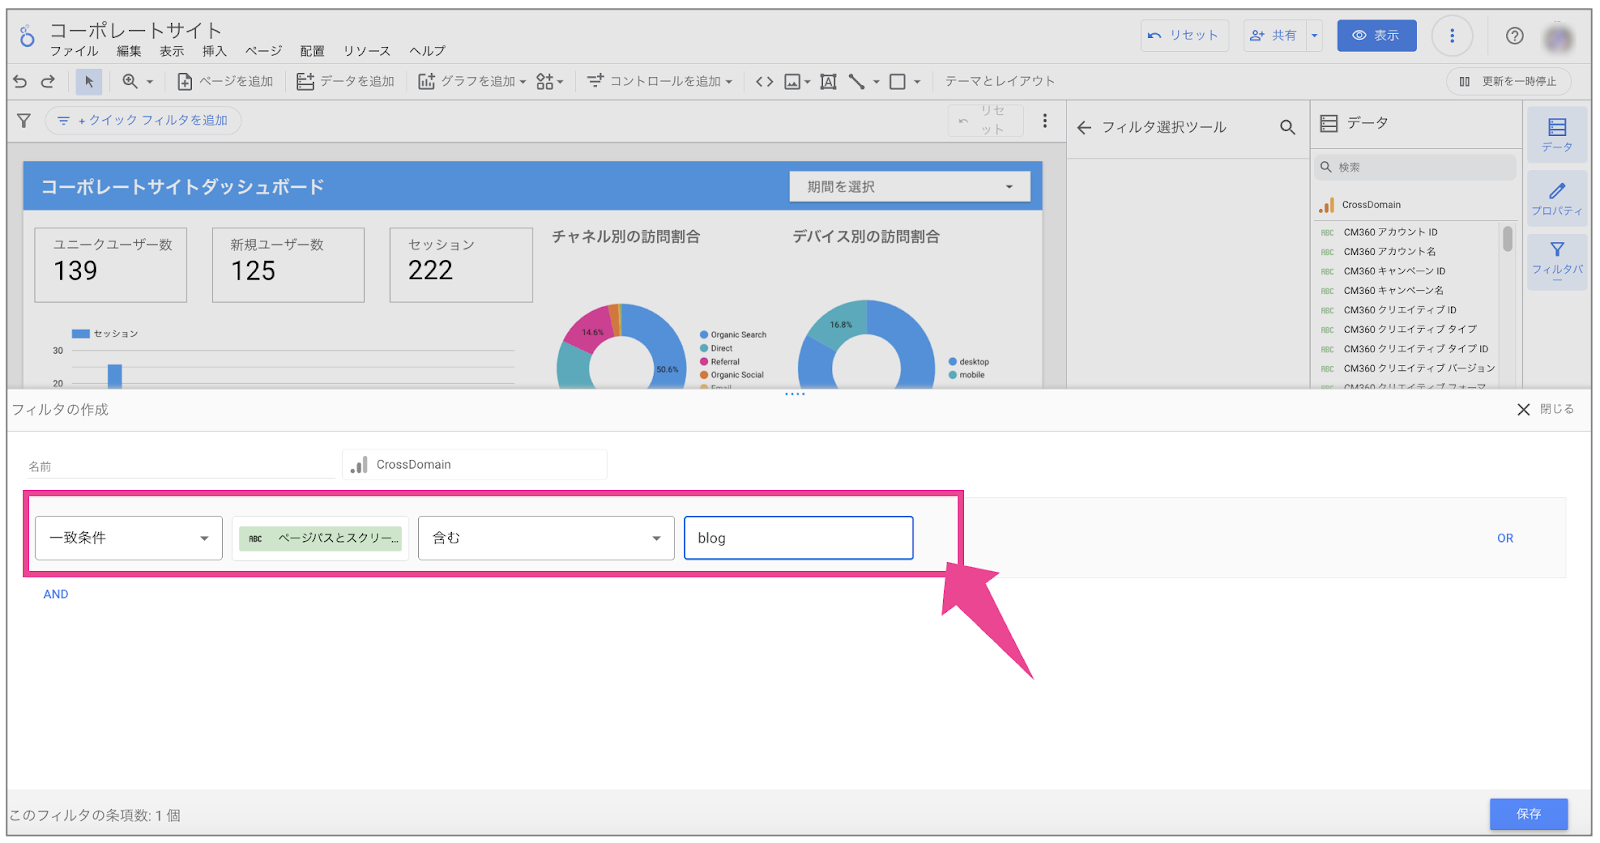
Task: Click the blue View button
Action: [x=1377, y=36]
